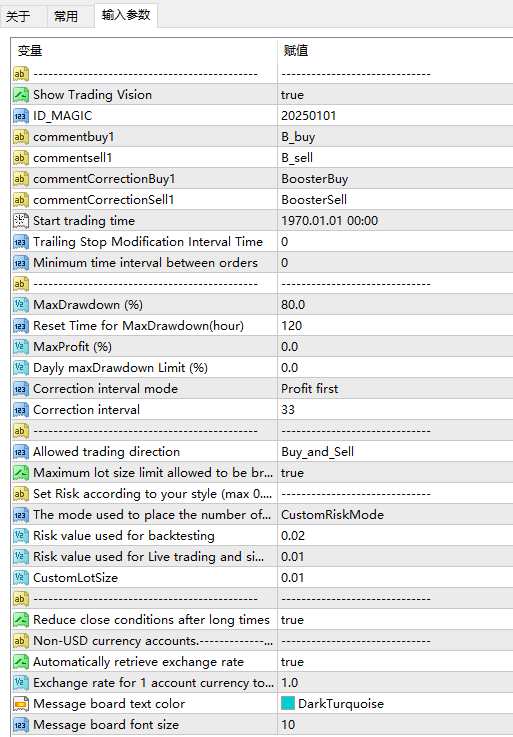This screenshot has height=737, width=513.
Task: Edit the Correction interval value 33
Action: (x=395, y=410)
